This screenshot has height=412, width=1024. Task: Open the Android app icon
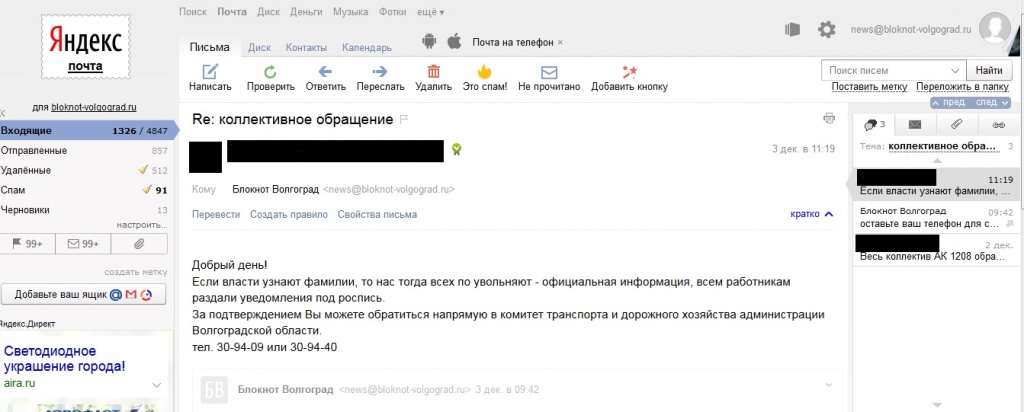click(429, 42)
